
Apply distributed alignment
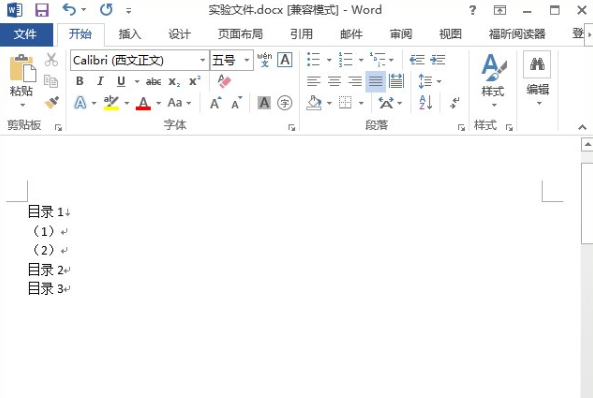(396, 81)
